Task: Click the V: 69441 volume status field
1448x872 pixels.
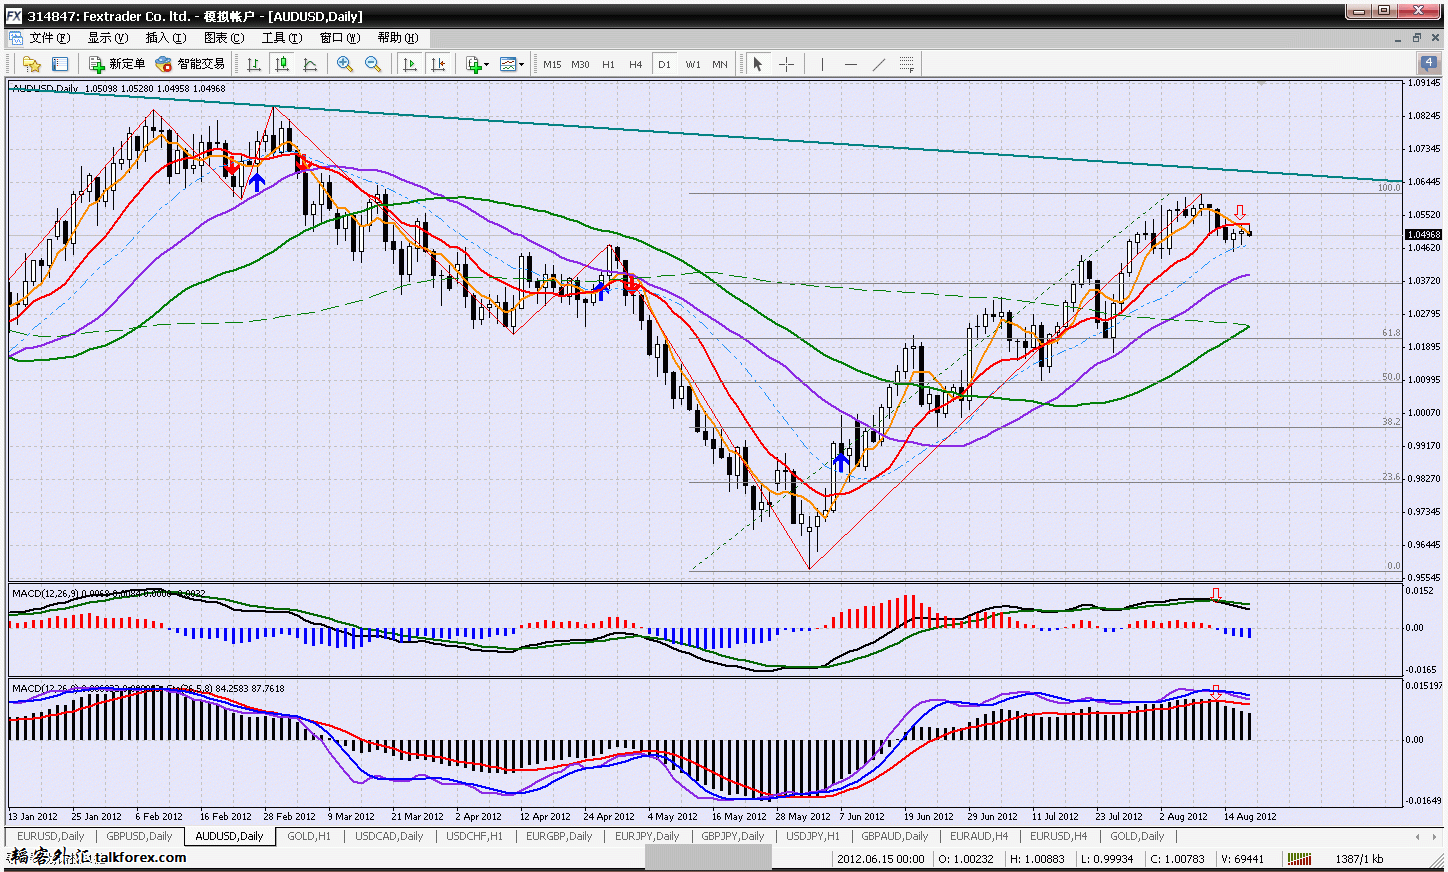Action: coord(1242,859)
